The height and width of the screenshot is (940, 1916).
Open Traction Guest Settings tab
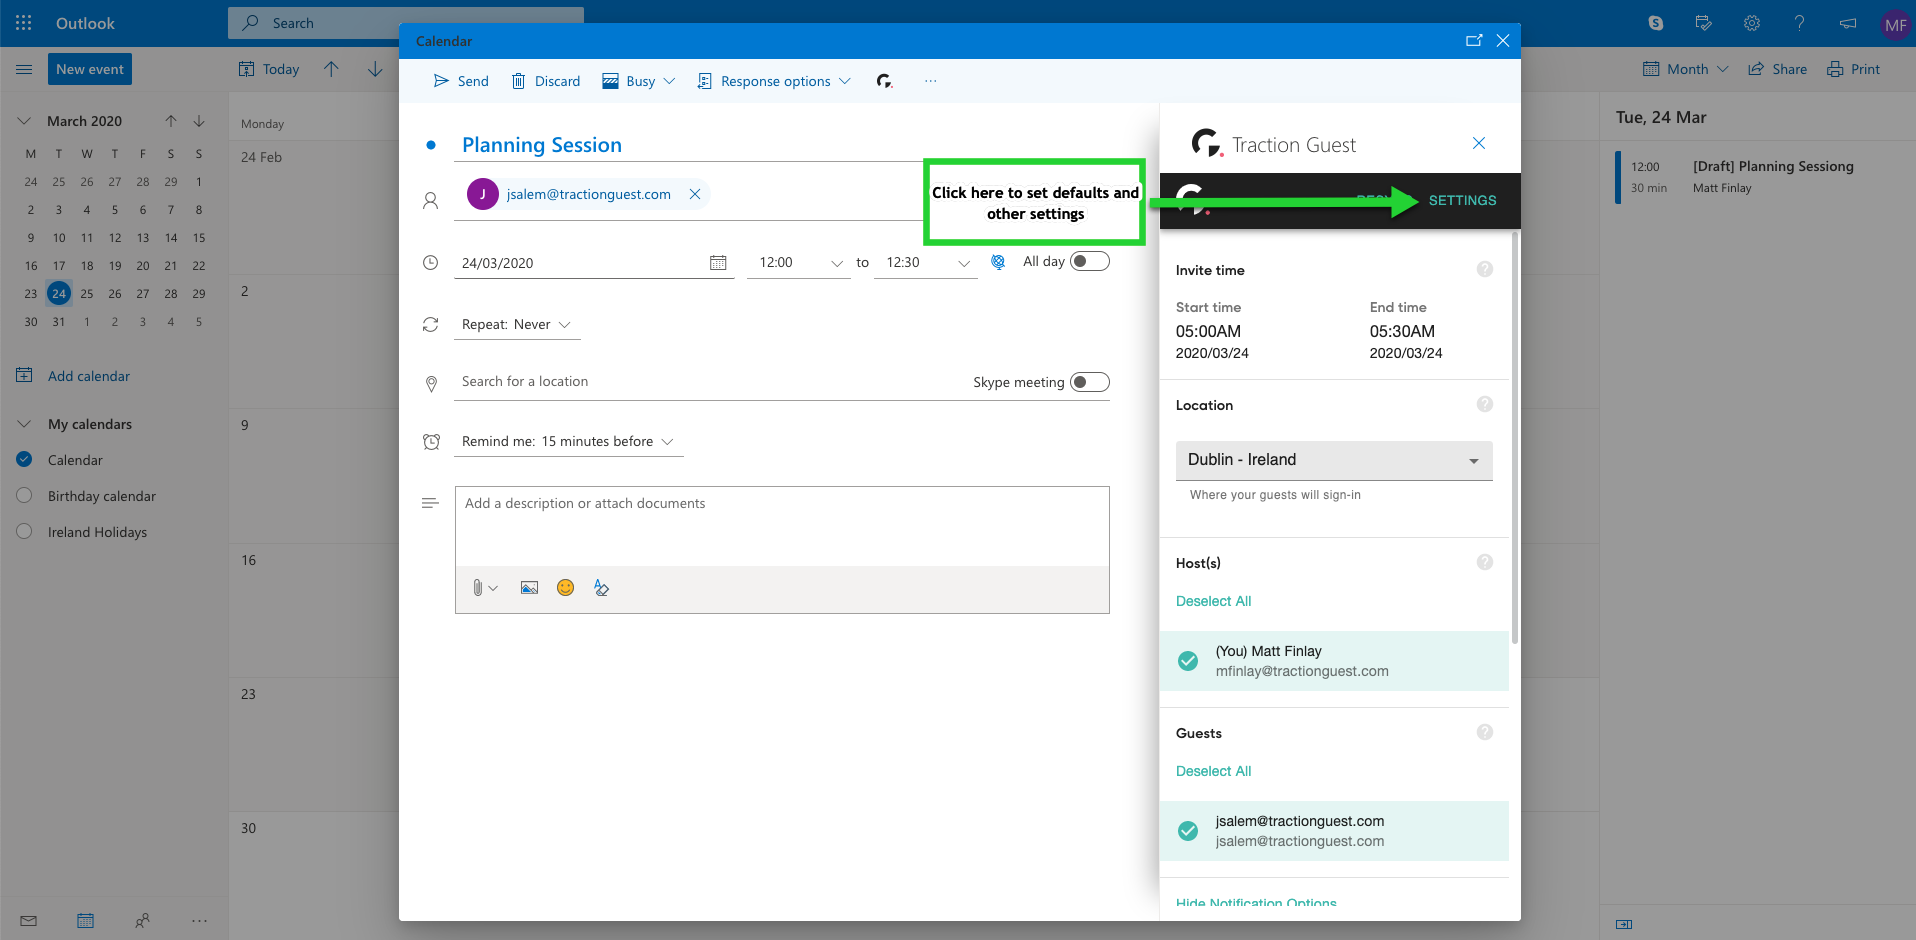click(x=1462, y=200)
